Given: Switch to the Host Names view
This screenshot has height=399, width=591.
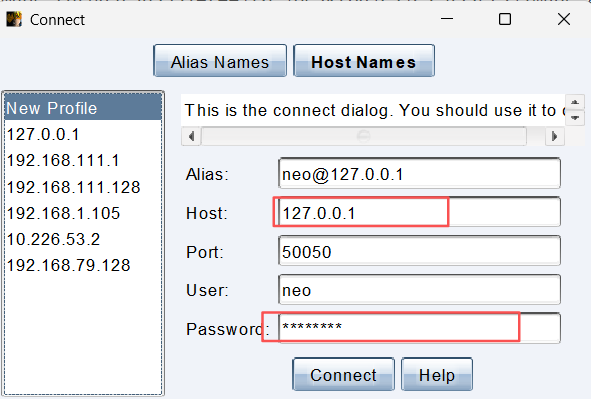Looking at the screenshot, I should [364, 61].
